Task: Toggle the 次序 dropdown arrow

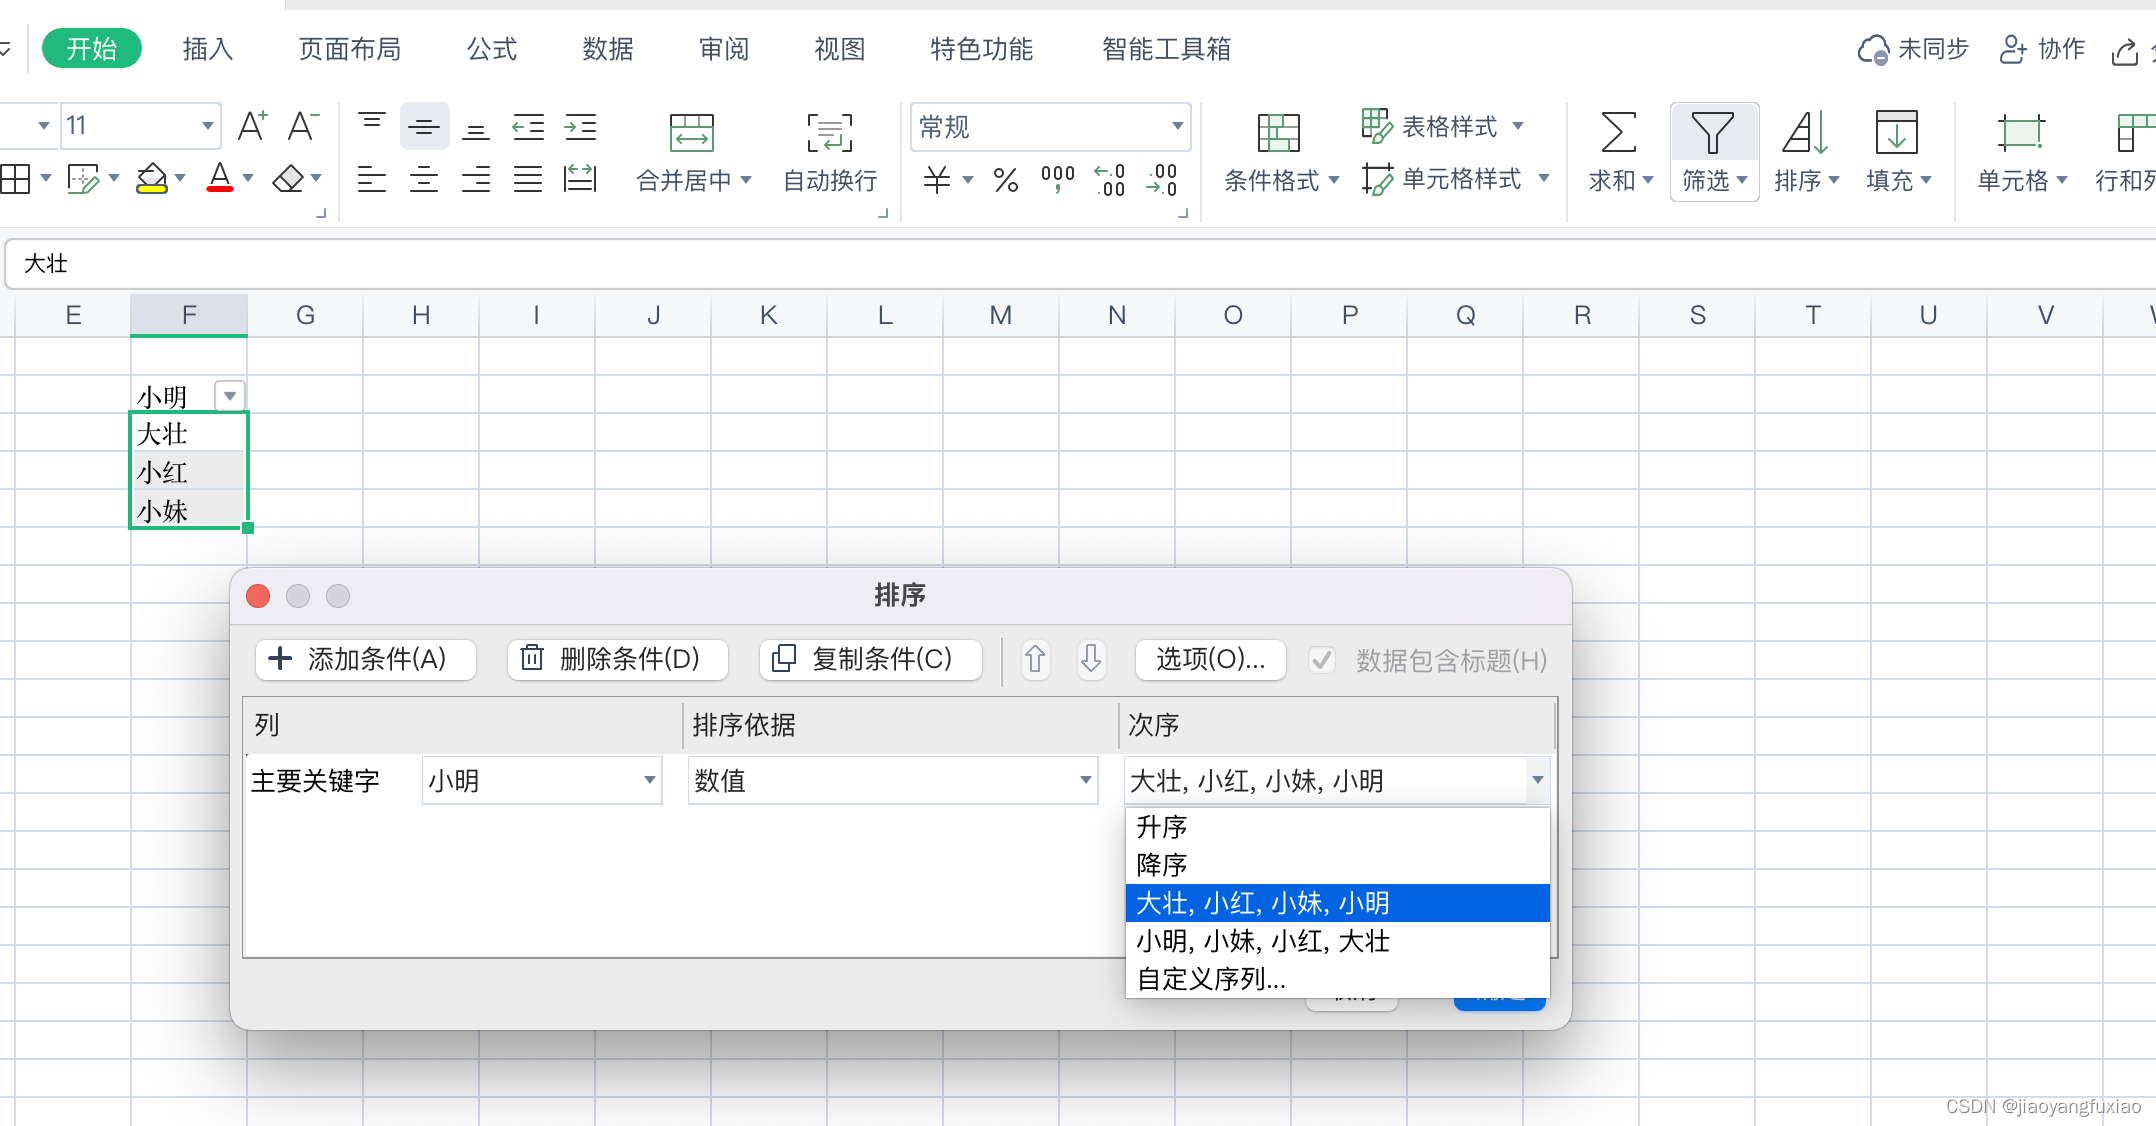Action: (1537, 780)
